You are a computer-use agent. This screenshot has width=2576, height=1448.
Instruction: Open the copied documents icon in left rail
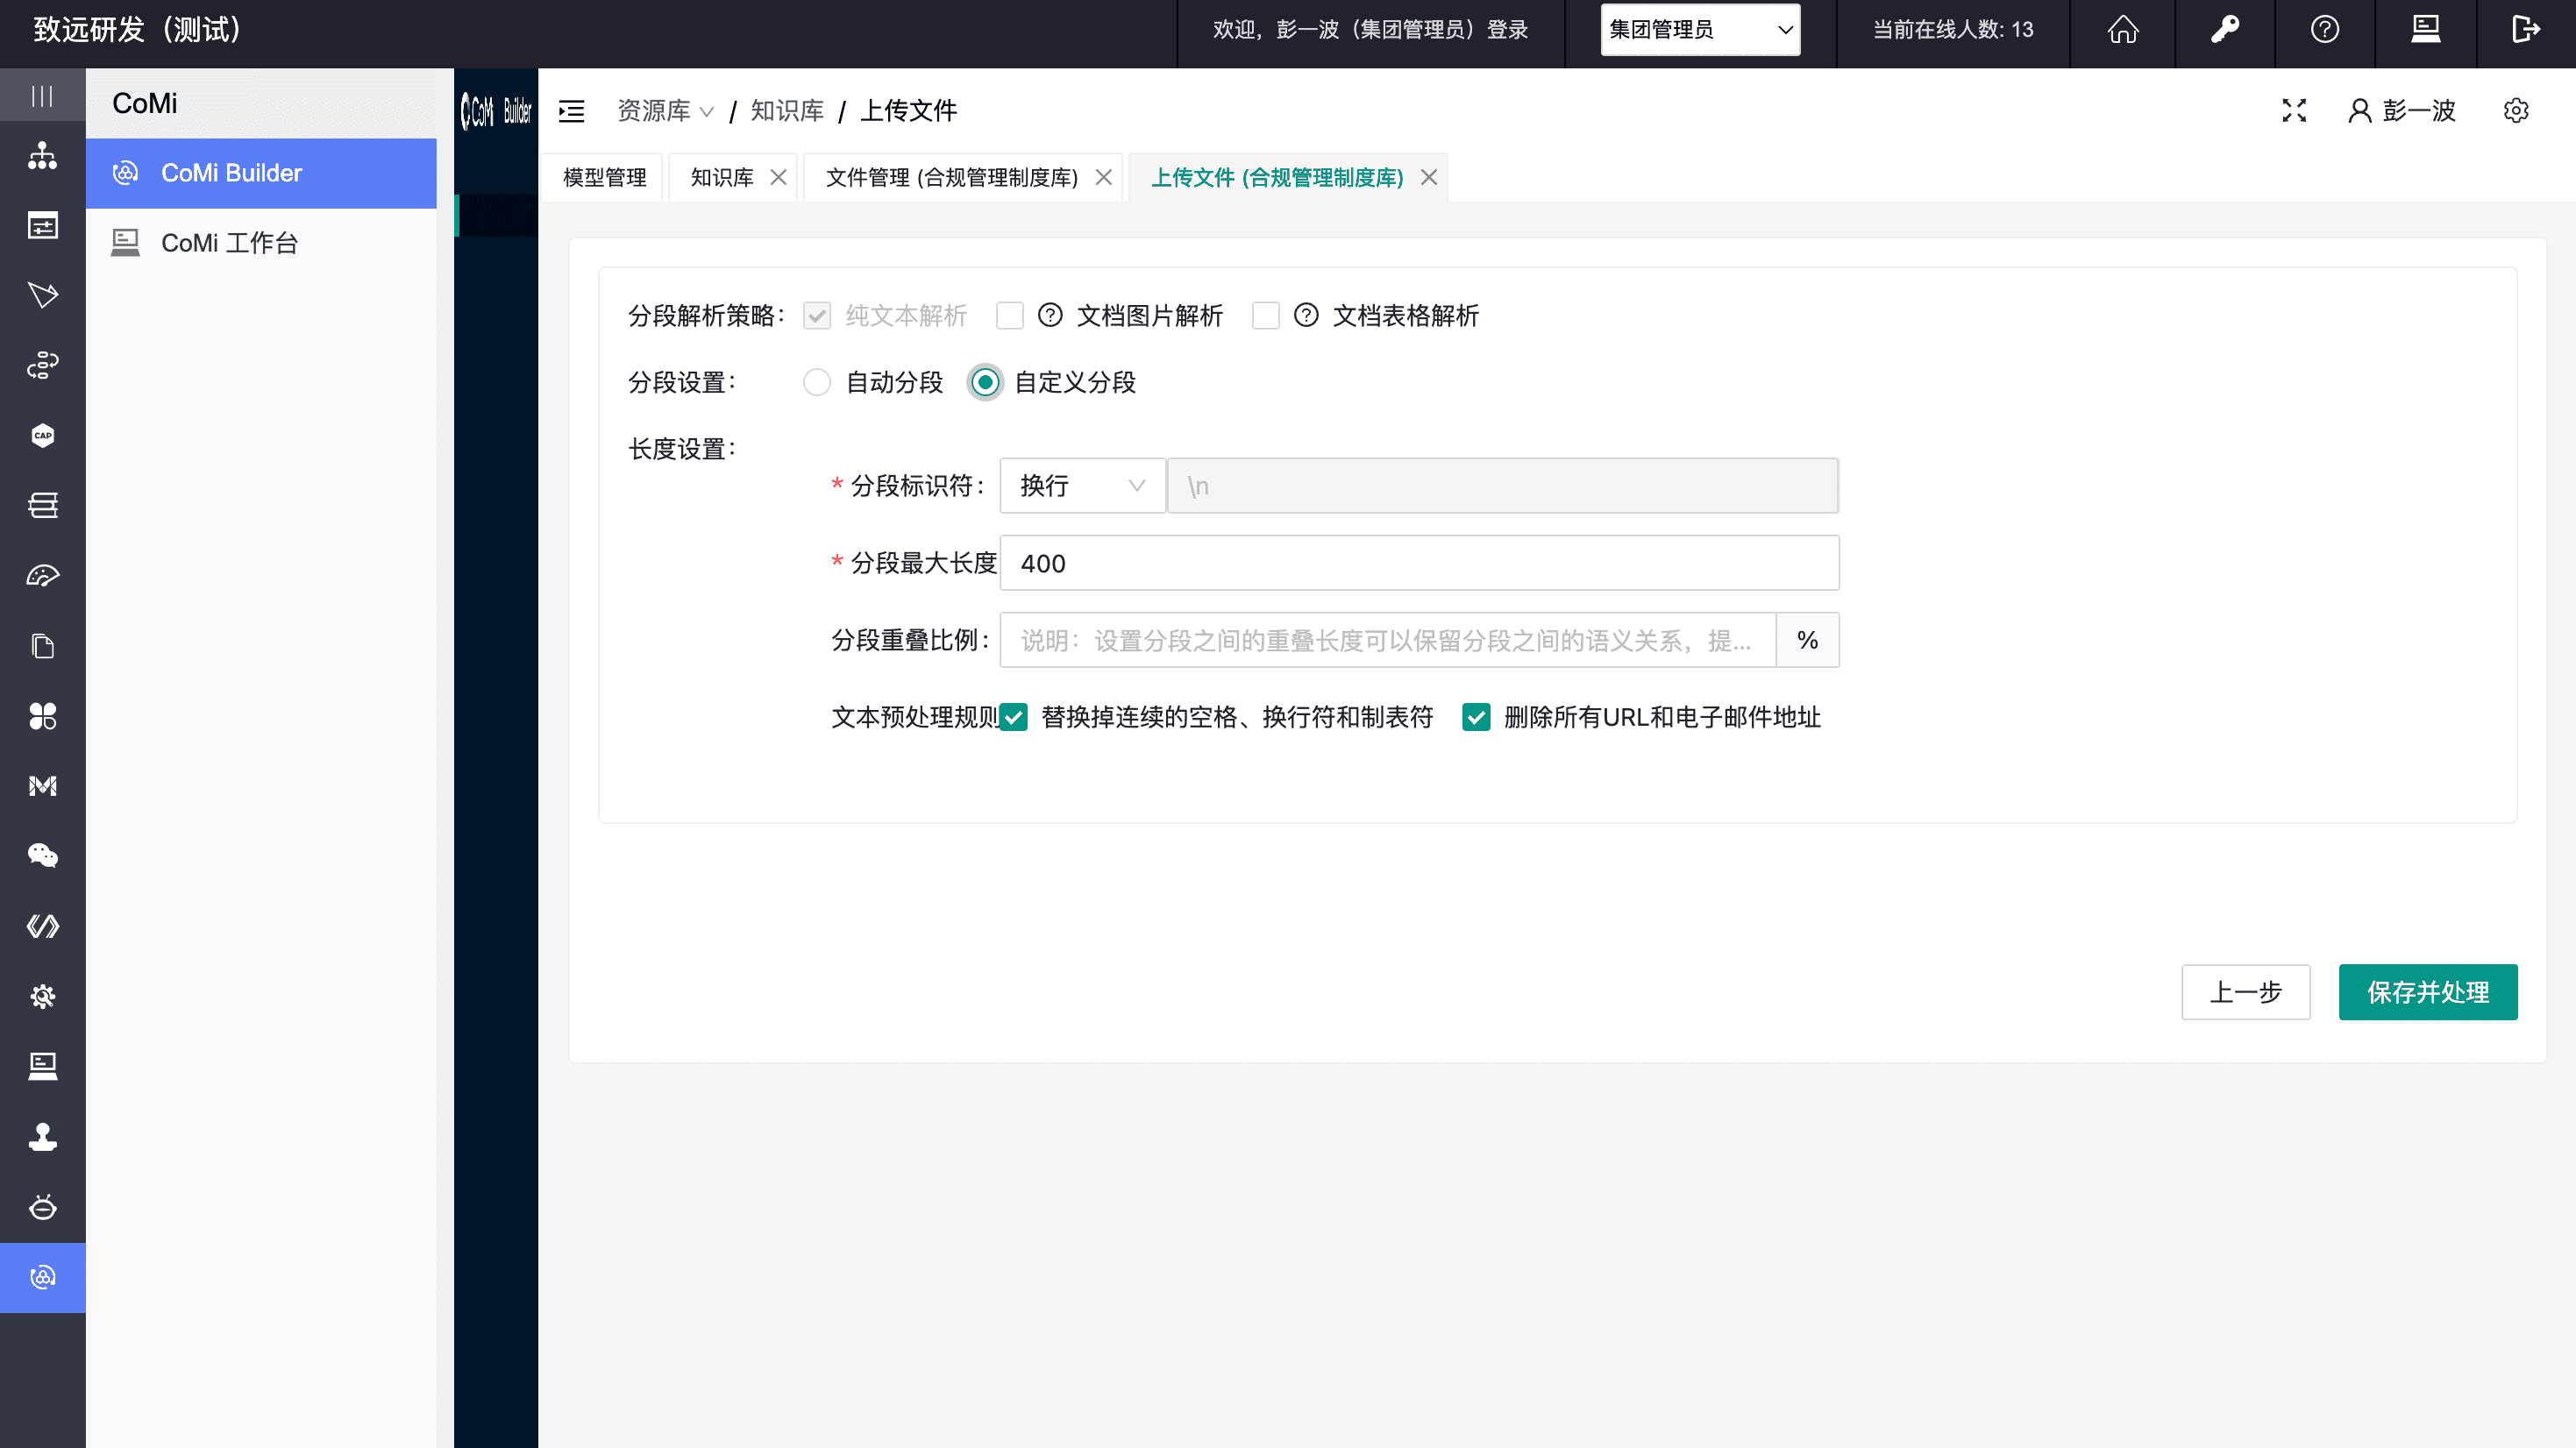tap(42, 646)
